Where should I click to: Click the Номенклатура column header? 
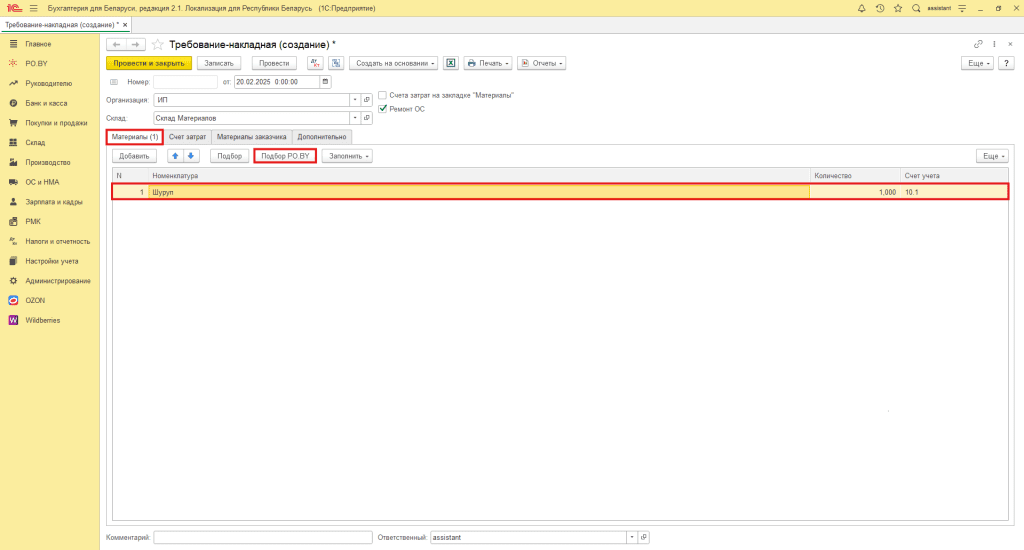[x=479, y=176]
